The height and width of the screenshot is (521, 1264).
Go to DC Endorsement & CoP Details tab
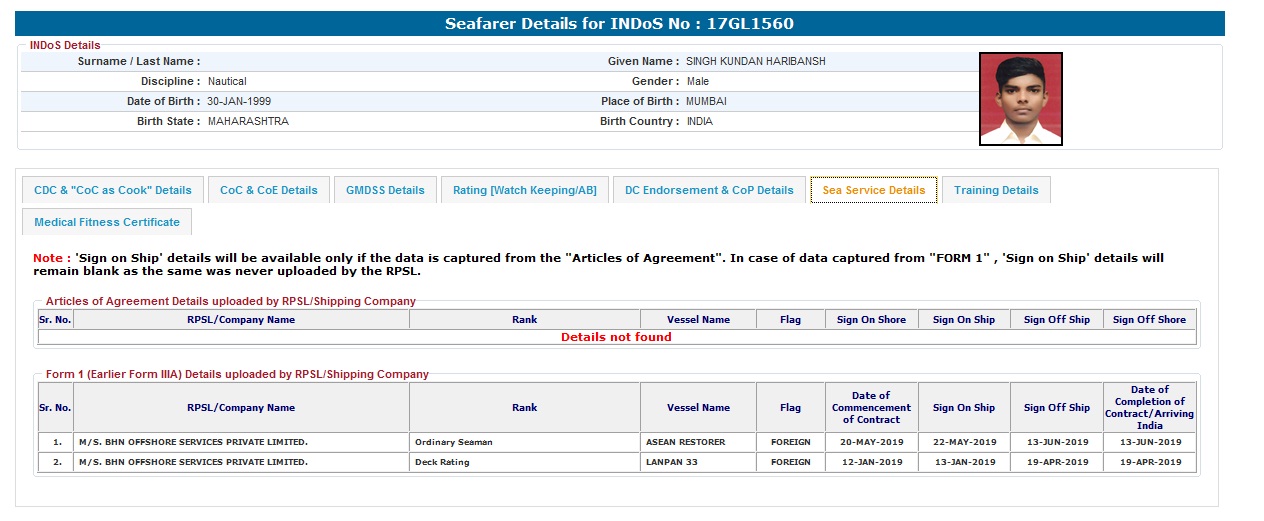click(x=709, y=190)
